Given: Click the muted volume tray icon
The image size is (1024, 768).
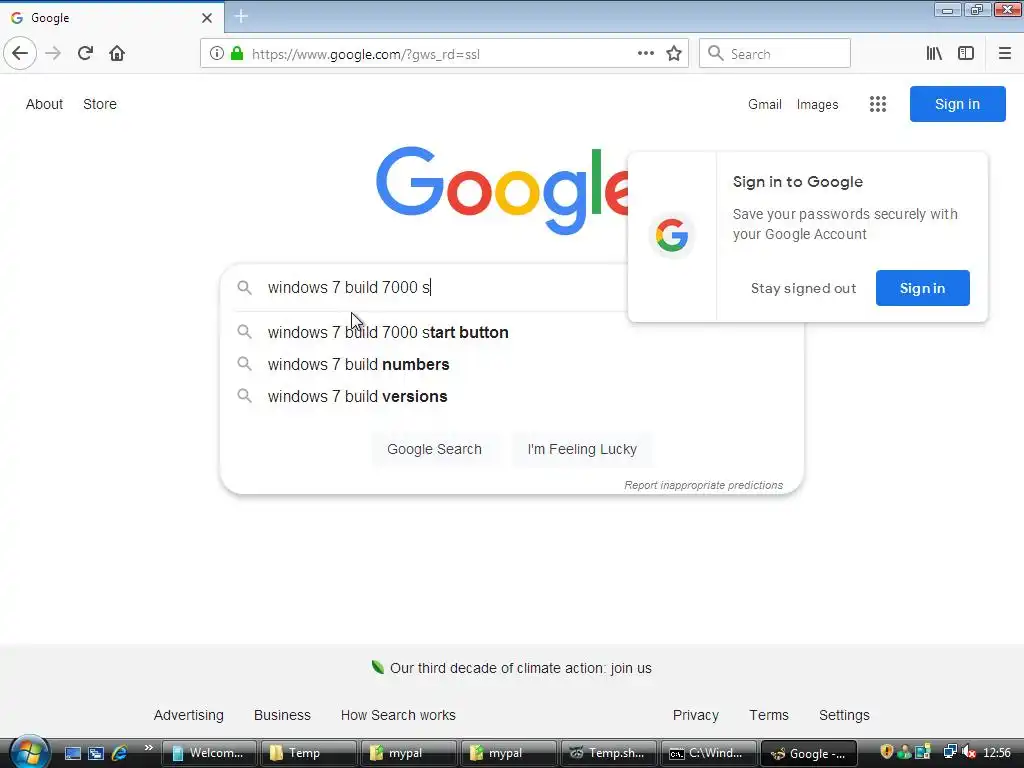Looking at the screenshot, I should point(970,753).
